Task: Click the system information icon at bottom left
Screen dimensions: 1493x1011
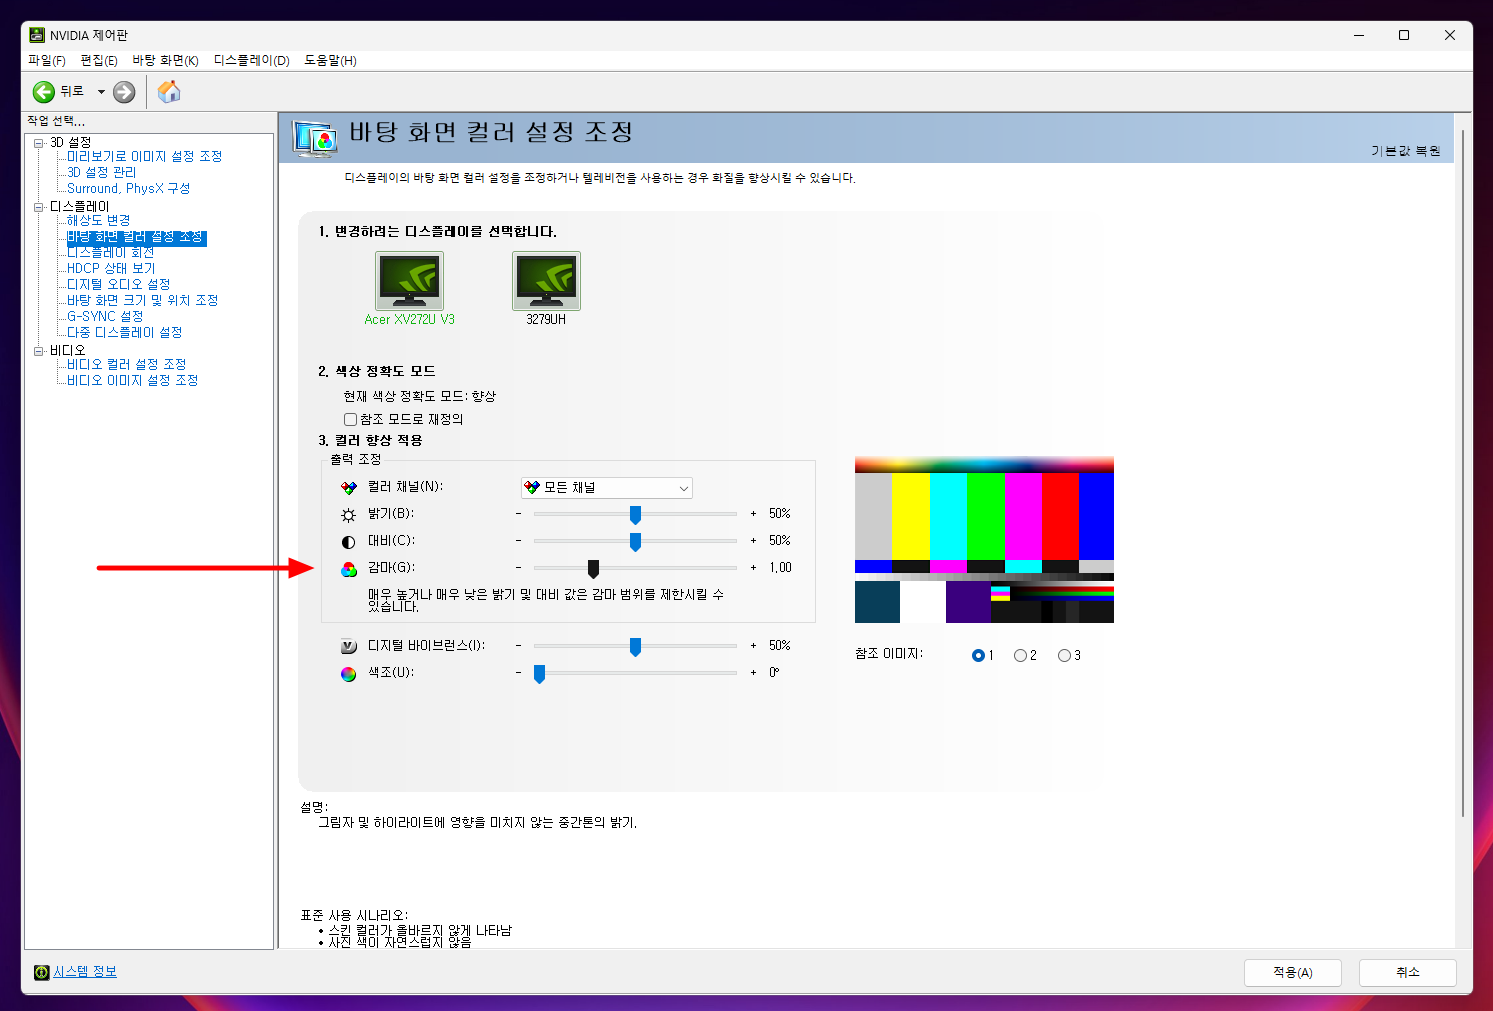Action: pos(41,972)
